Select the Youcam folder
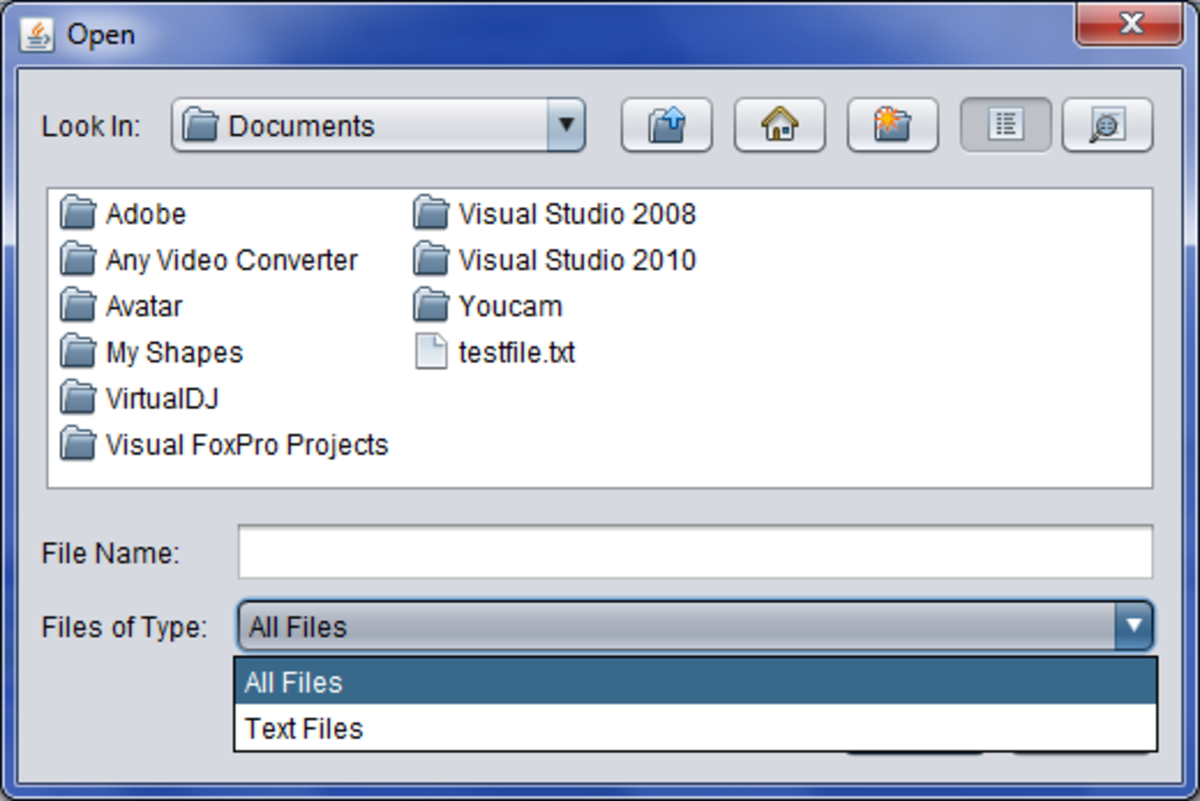Image resolution: width=1200 pixels, height=801 pixels. point(510,306)
